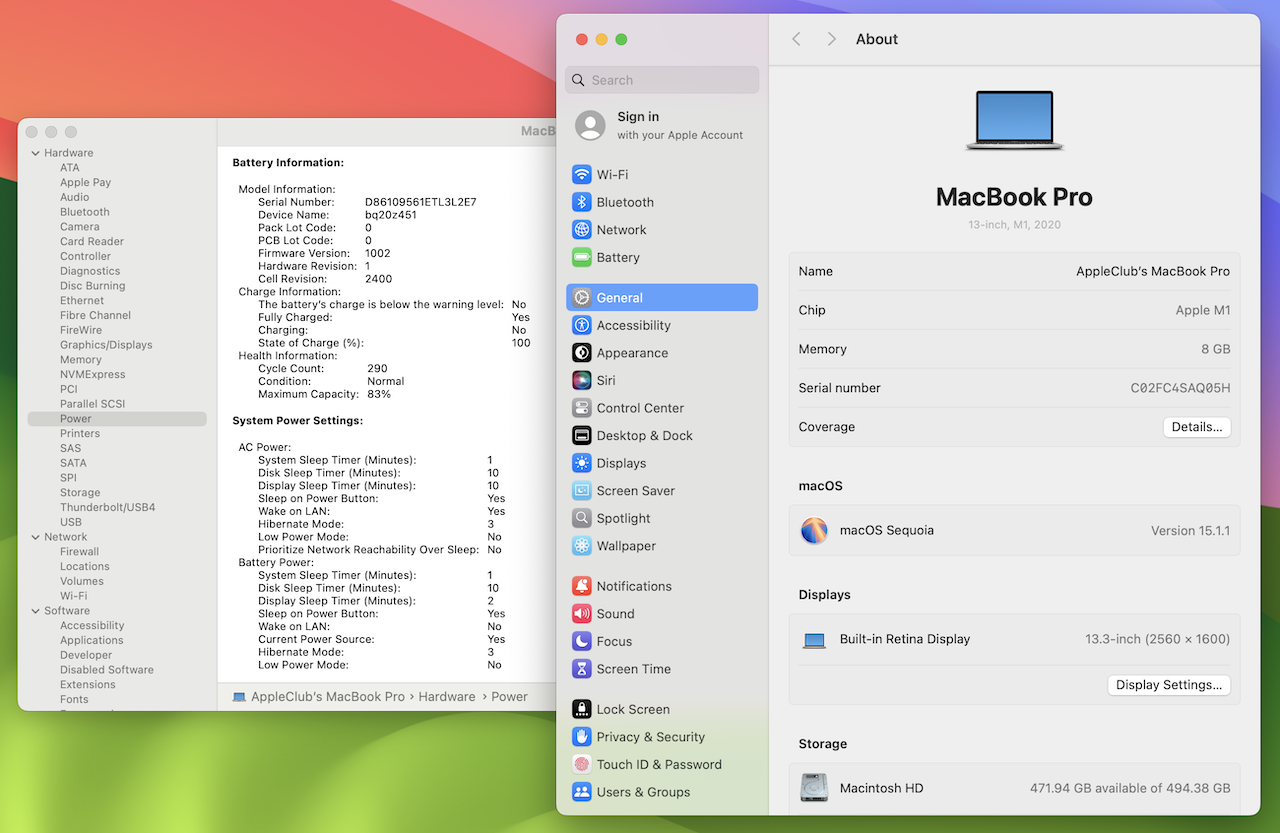Image resolution: width=1280 pixels, height=833 pixels.
Task: Select the Lock Screen icon
Action: point(582,709)
